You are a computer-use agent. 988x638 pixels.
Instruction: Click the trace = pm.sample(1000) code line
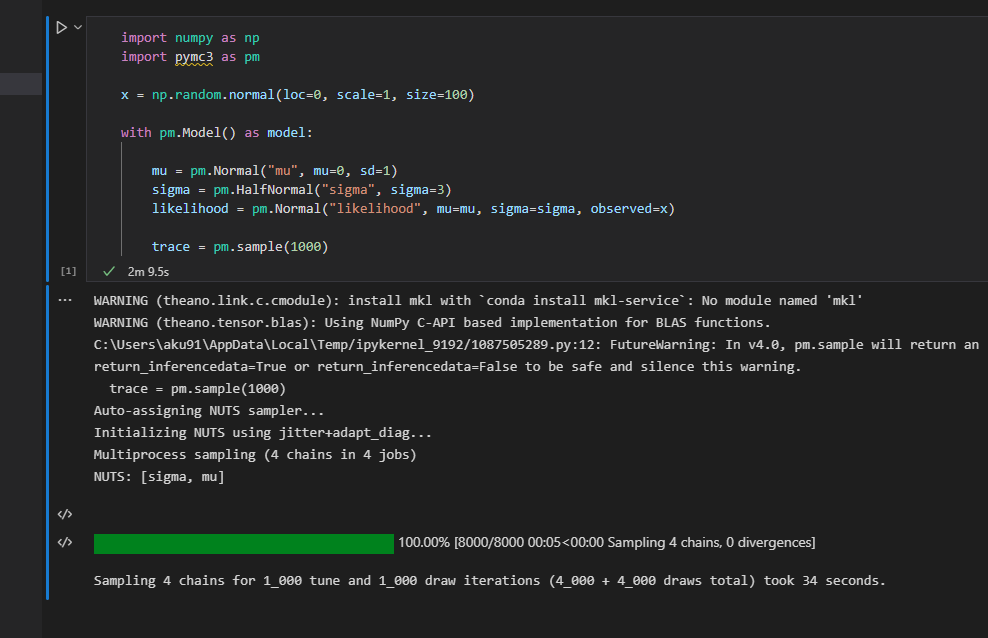point(239,247)
